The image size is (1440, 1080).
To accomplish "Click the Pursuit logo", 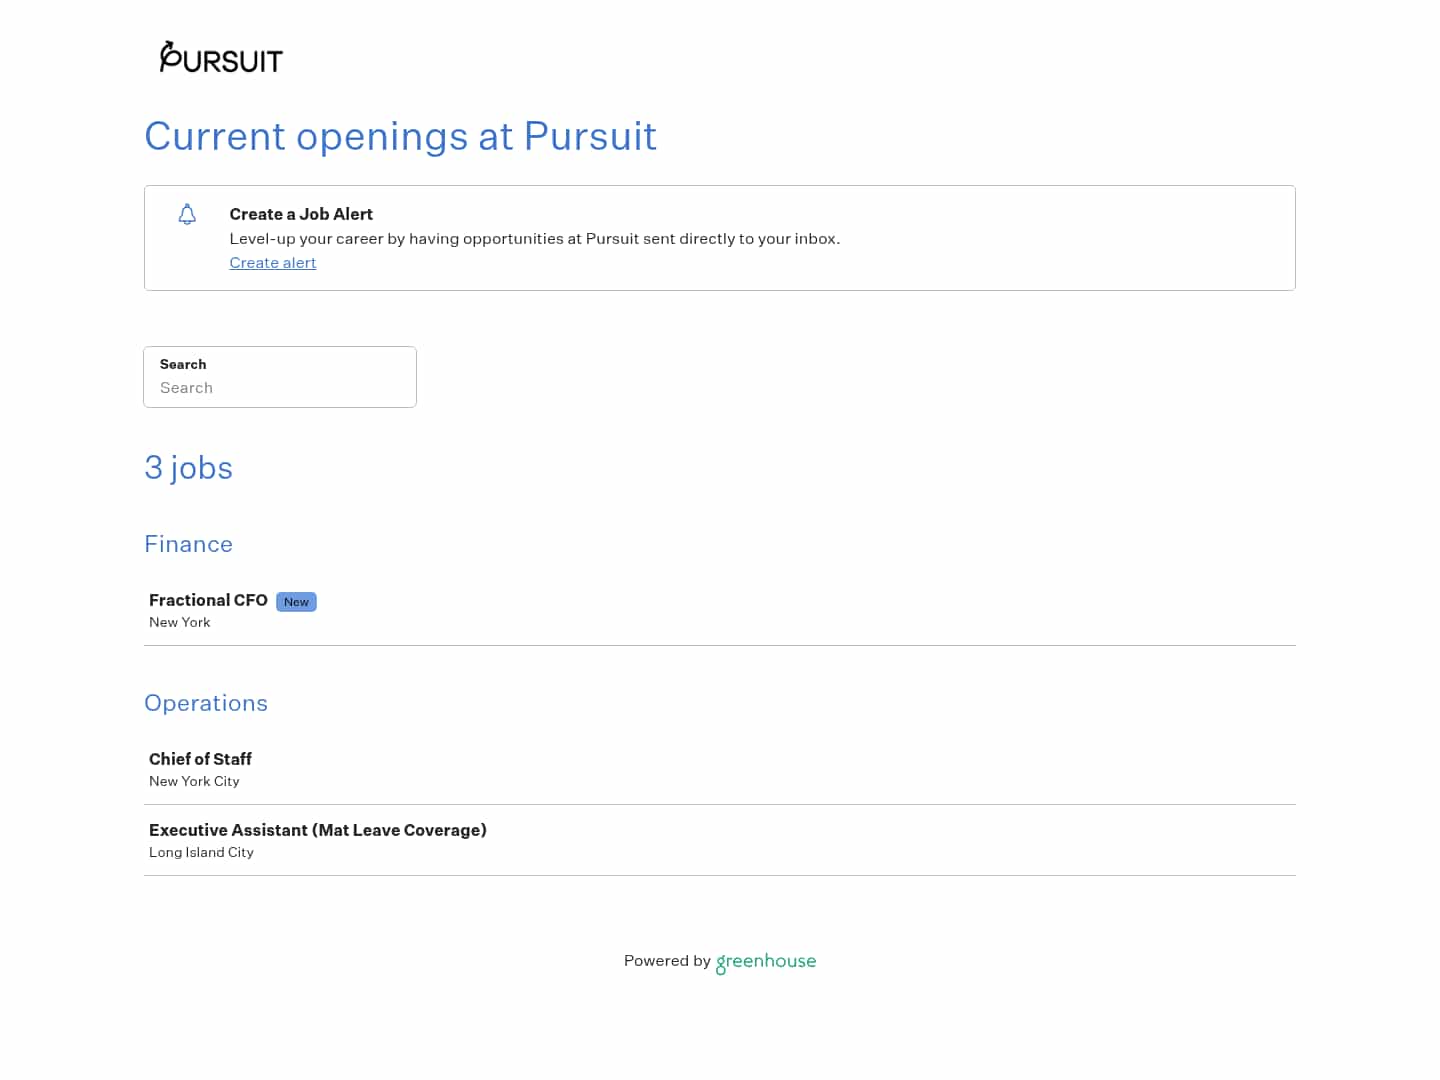I will pyautogui.click(x=221, y=58).
